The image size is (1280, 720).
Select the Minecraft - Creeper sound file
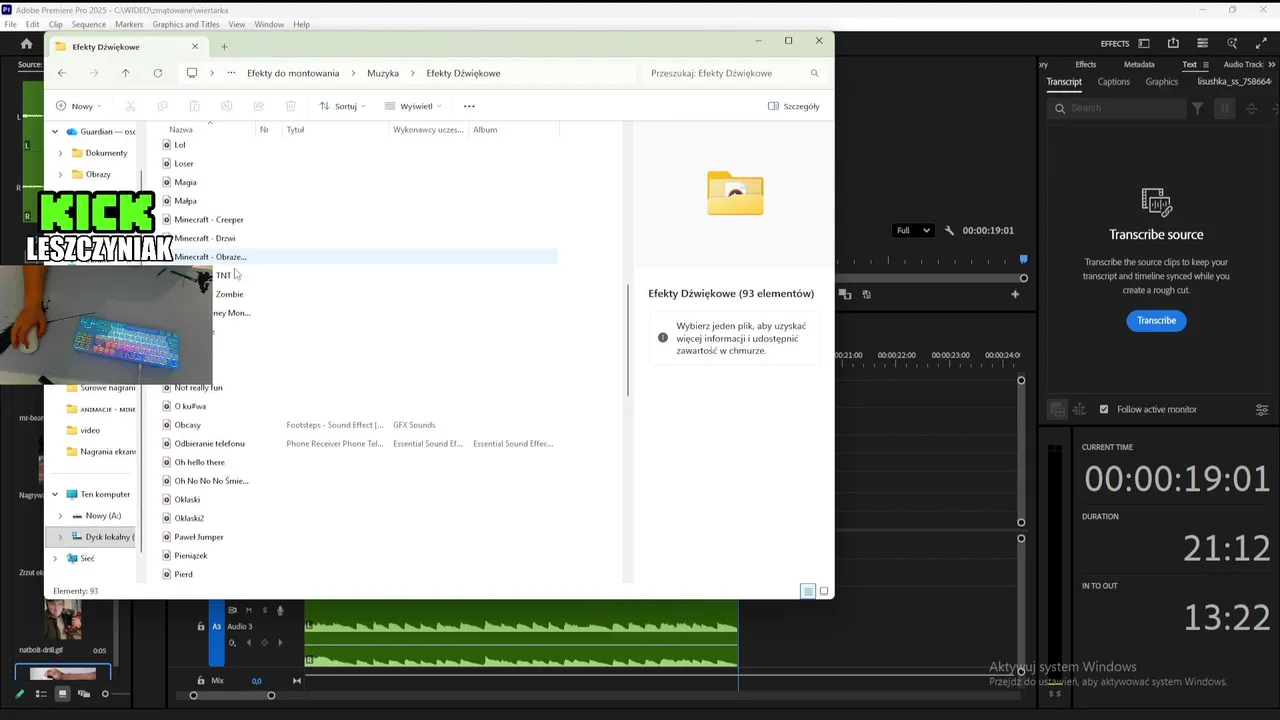pos(209,220)
